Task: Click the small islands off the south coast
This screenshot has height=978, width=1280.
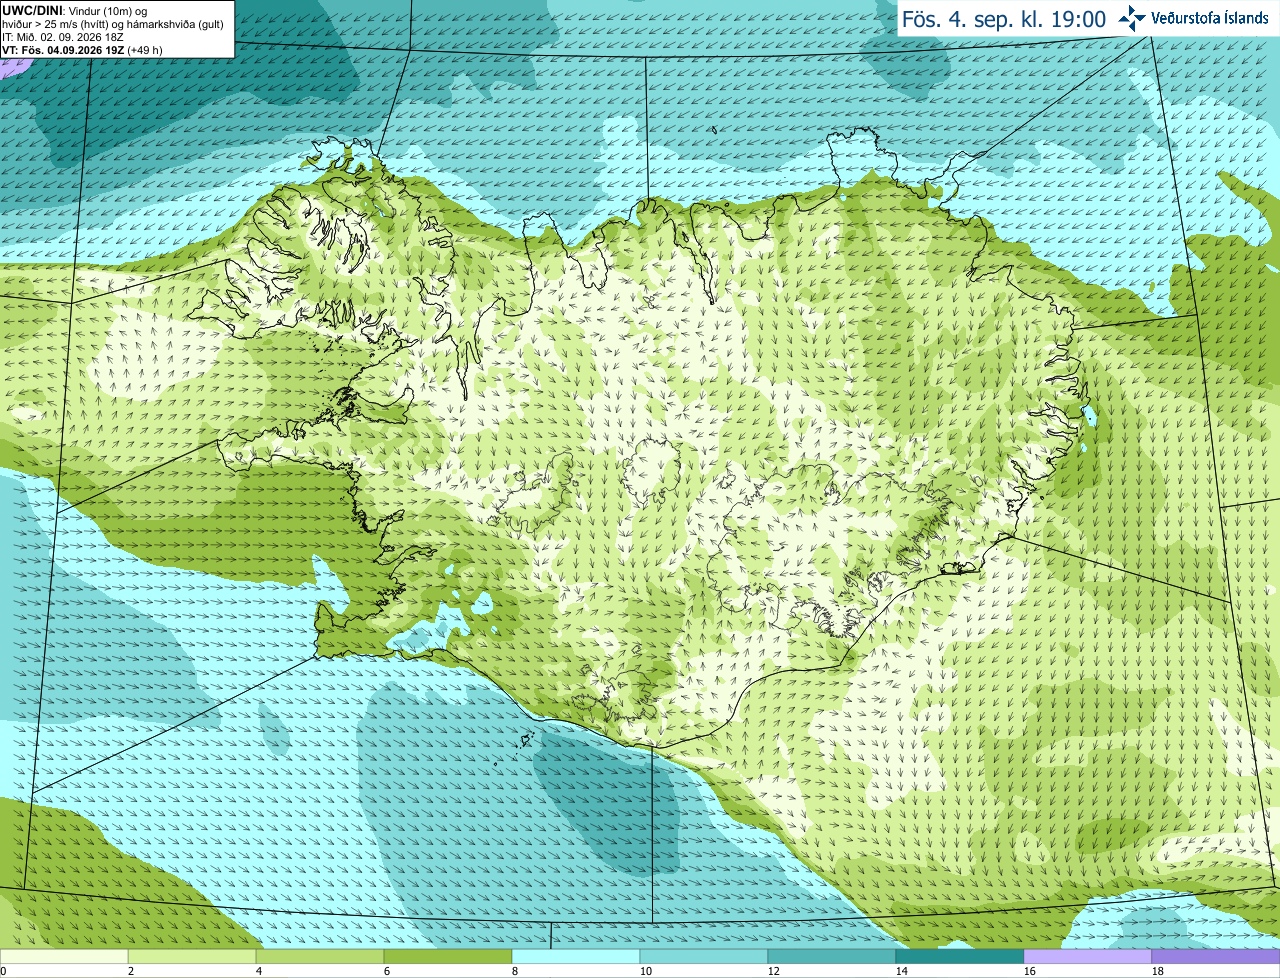Action: (x=522, y=744)
